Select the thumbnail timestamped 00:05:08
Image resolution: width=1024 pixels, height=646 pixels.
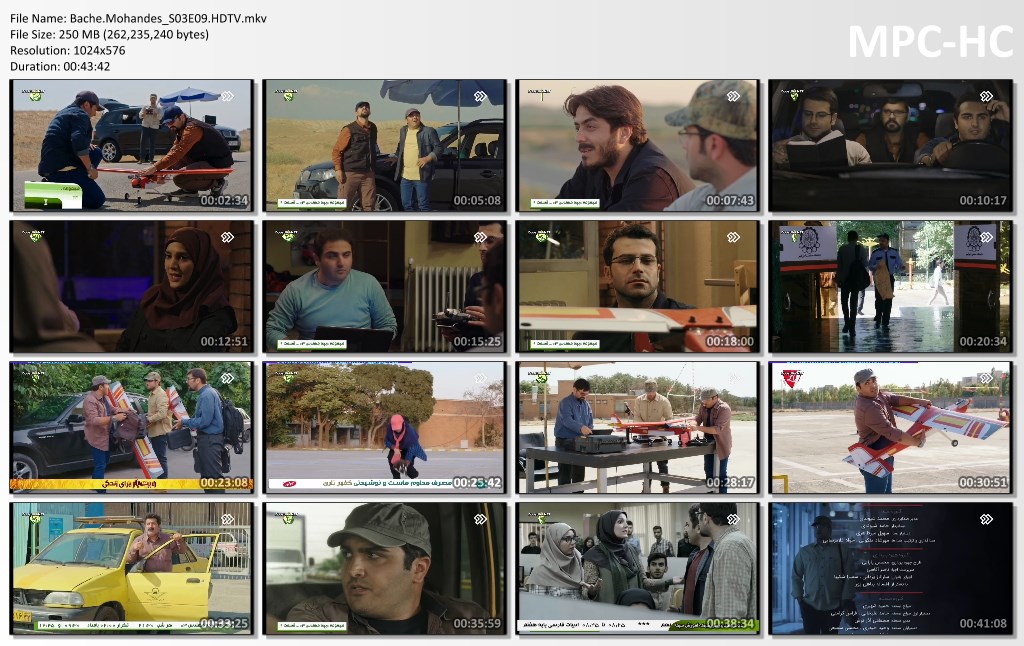pos(385,146)
